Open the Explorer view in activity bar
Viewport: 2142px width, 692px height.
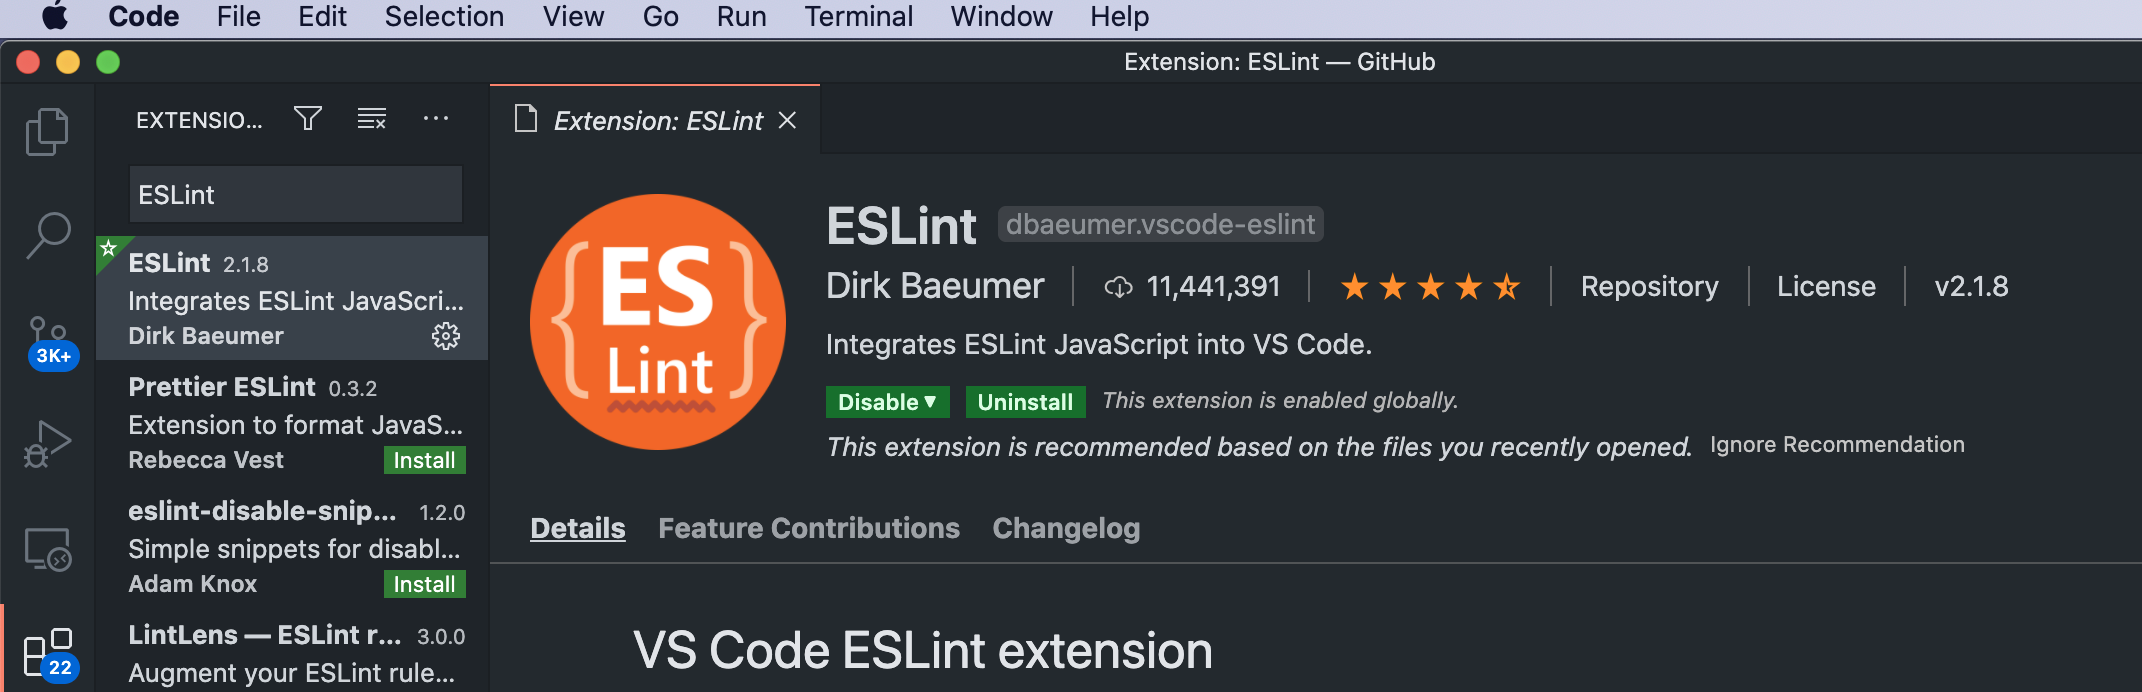coord(47,131)
